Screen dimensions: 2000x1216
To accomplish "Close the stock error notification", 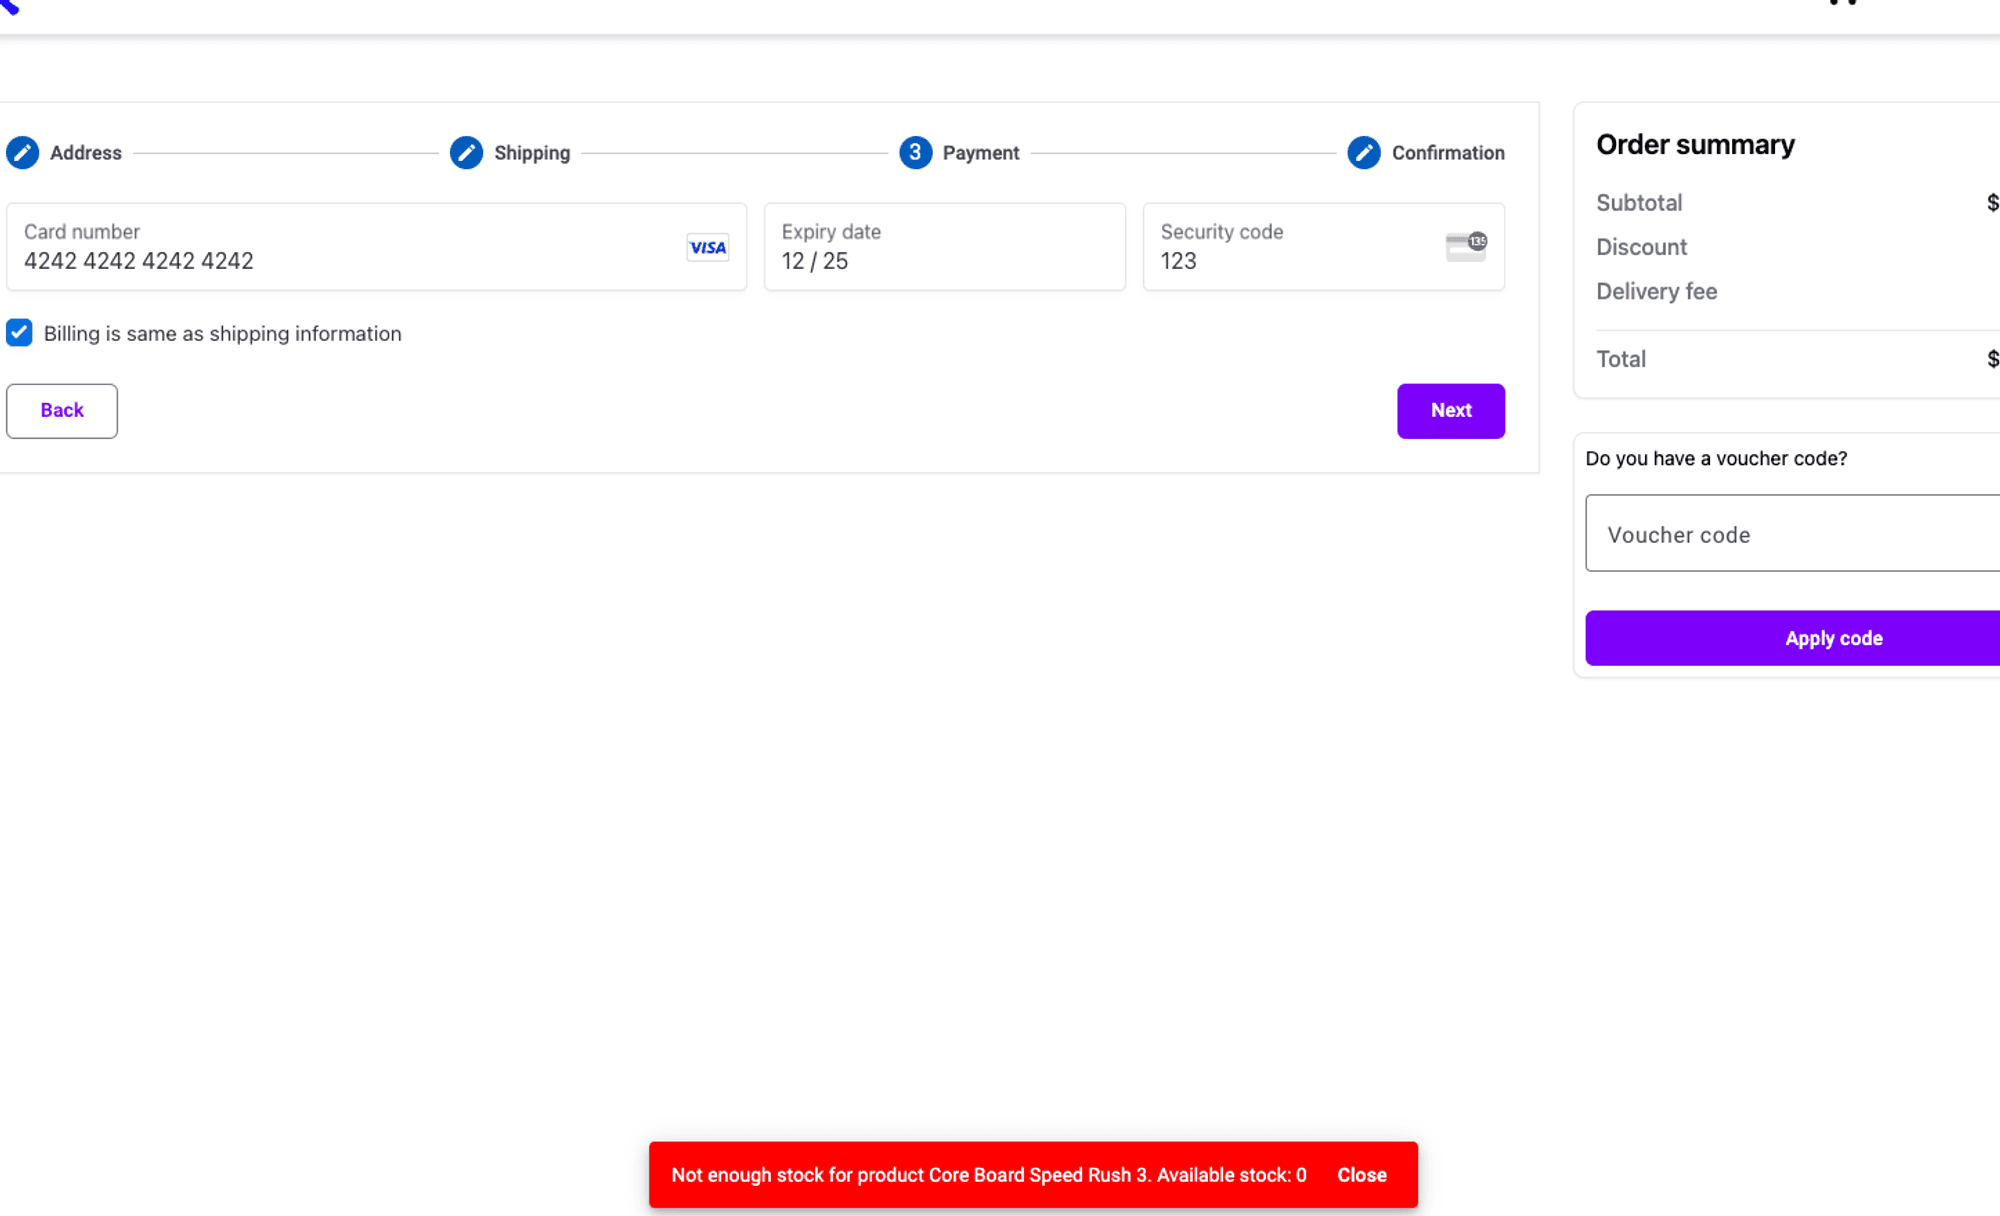I will pos(1361,1175).
